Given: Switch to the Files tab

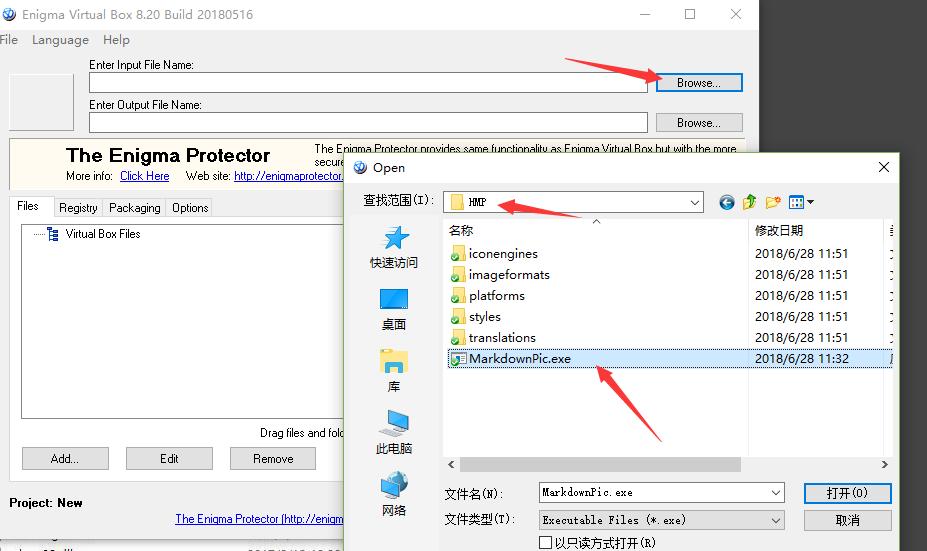Looking at the screenshot, I should click(28, 206).
